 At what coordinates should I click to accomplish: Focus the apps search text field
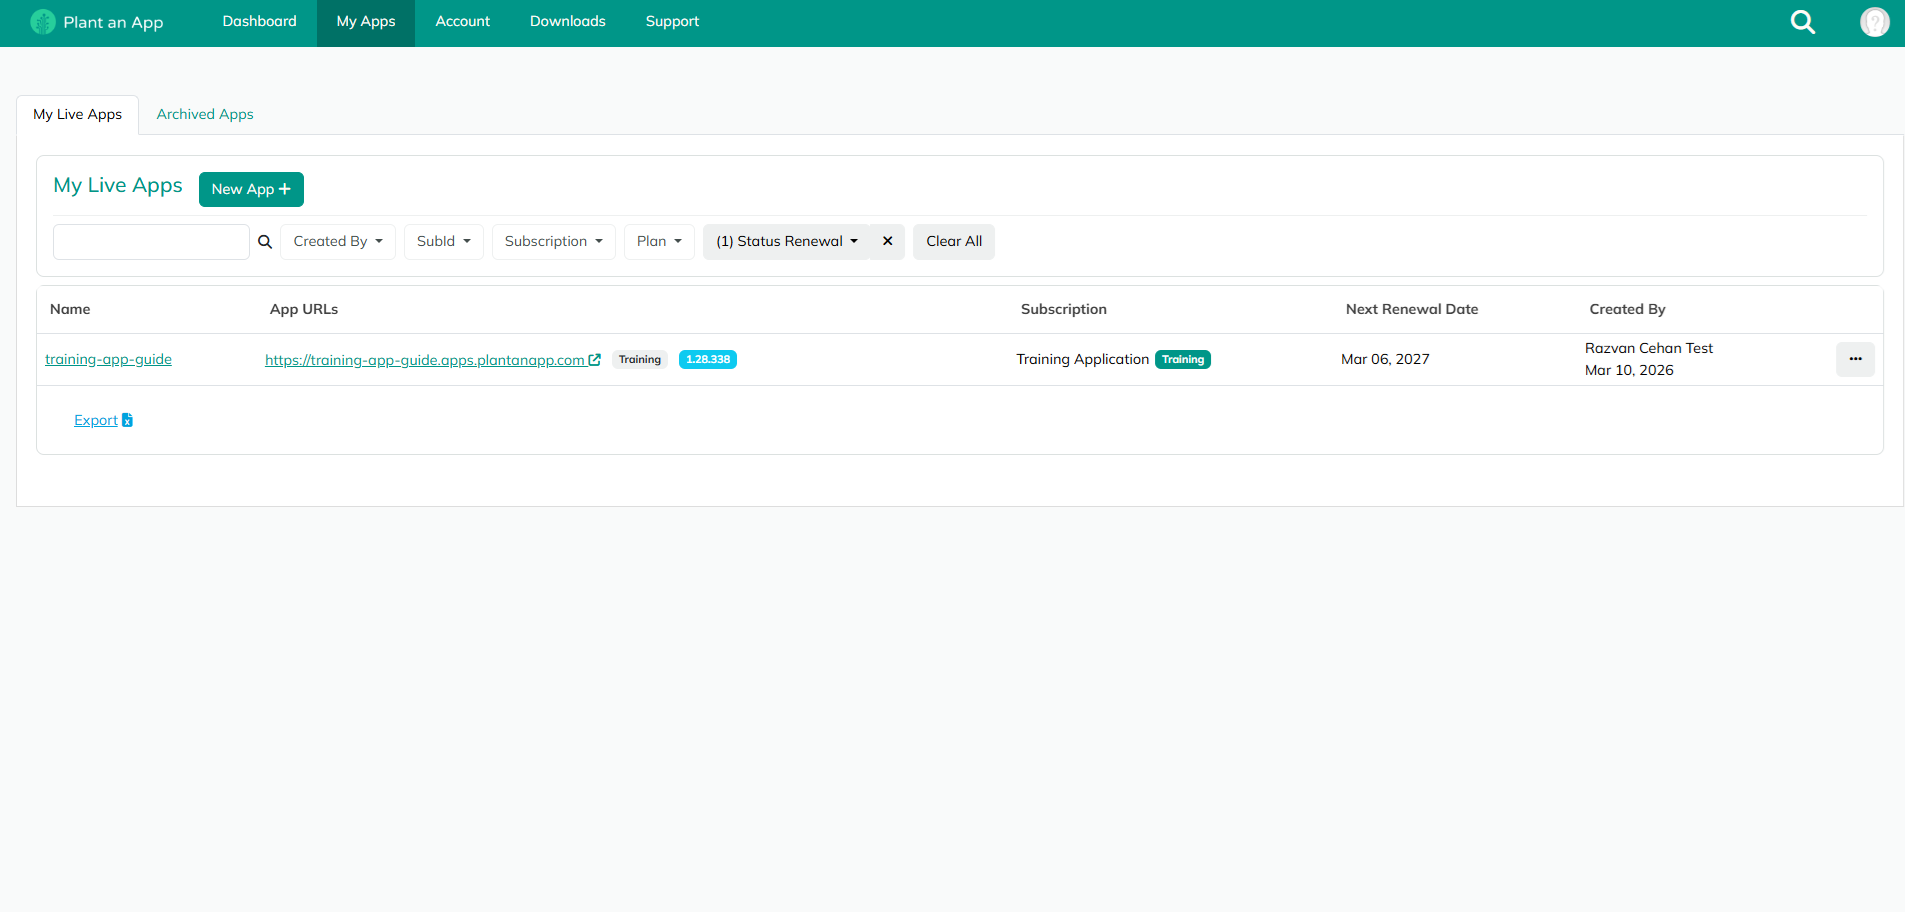point(151,242)
